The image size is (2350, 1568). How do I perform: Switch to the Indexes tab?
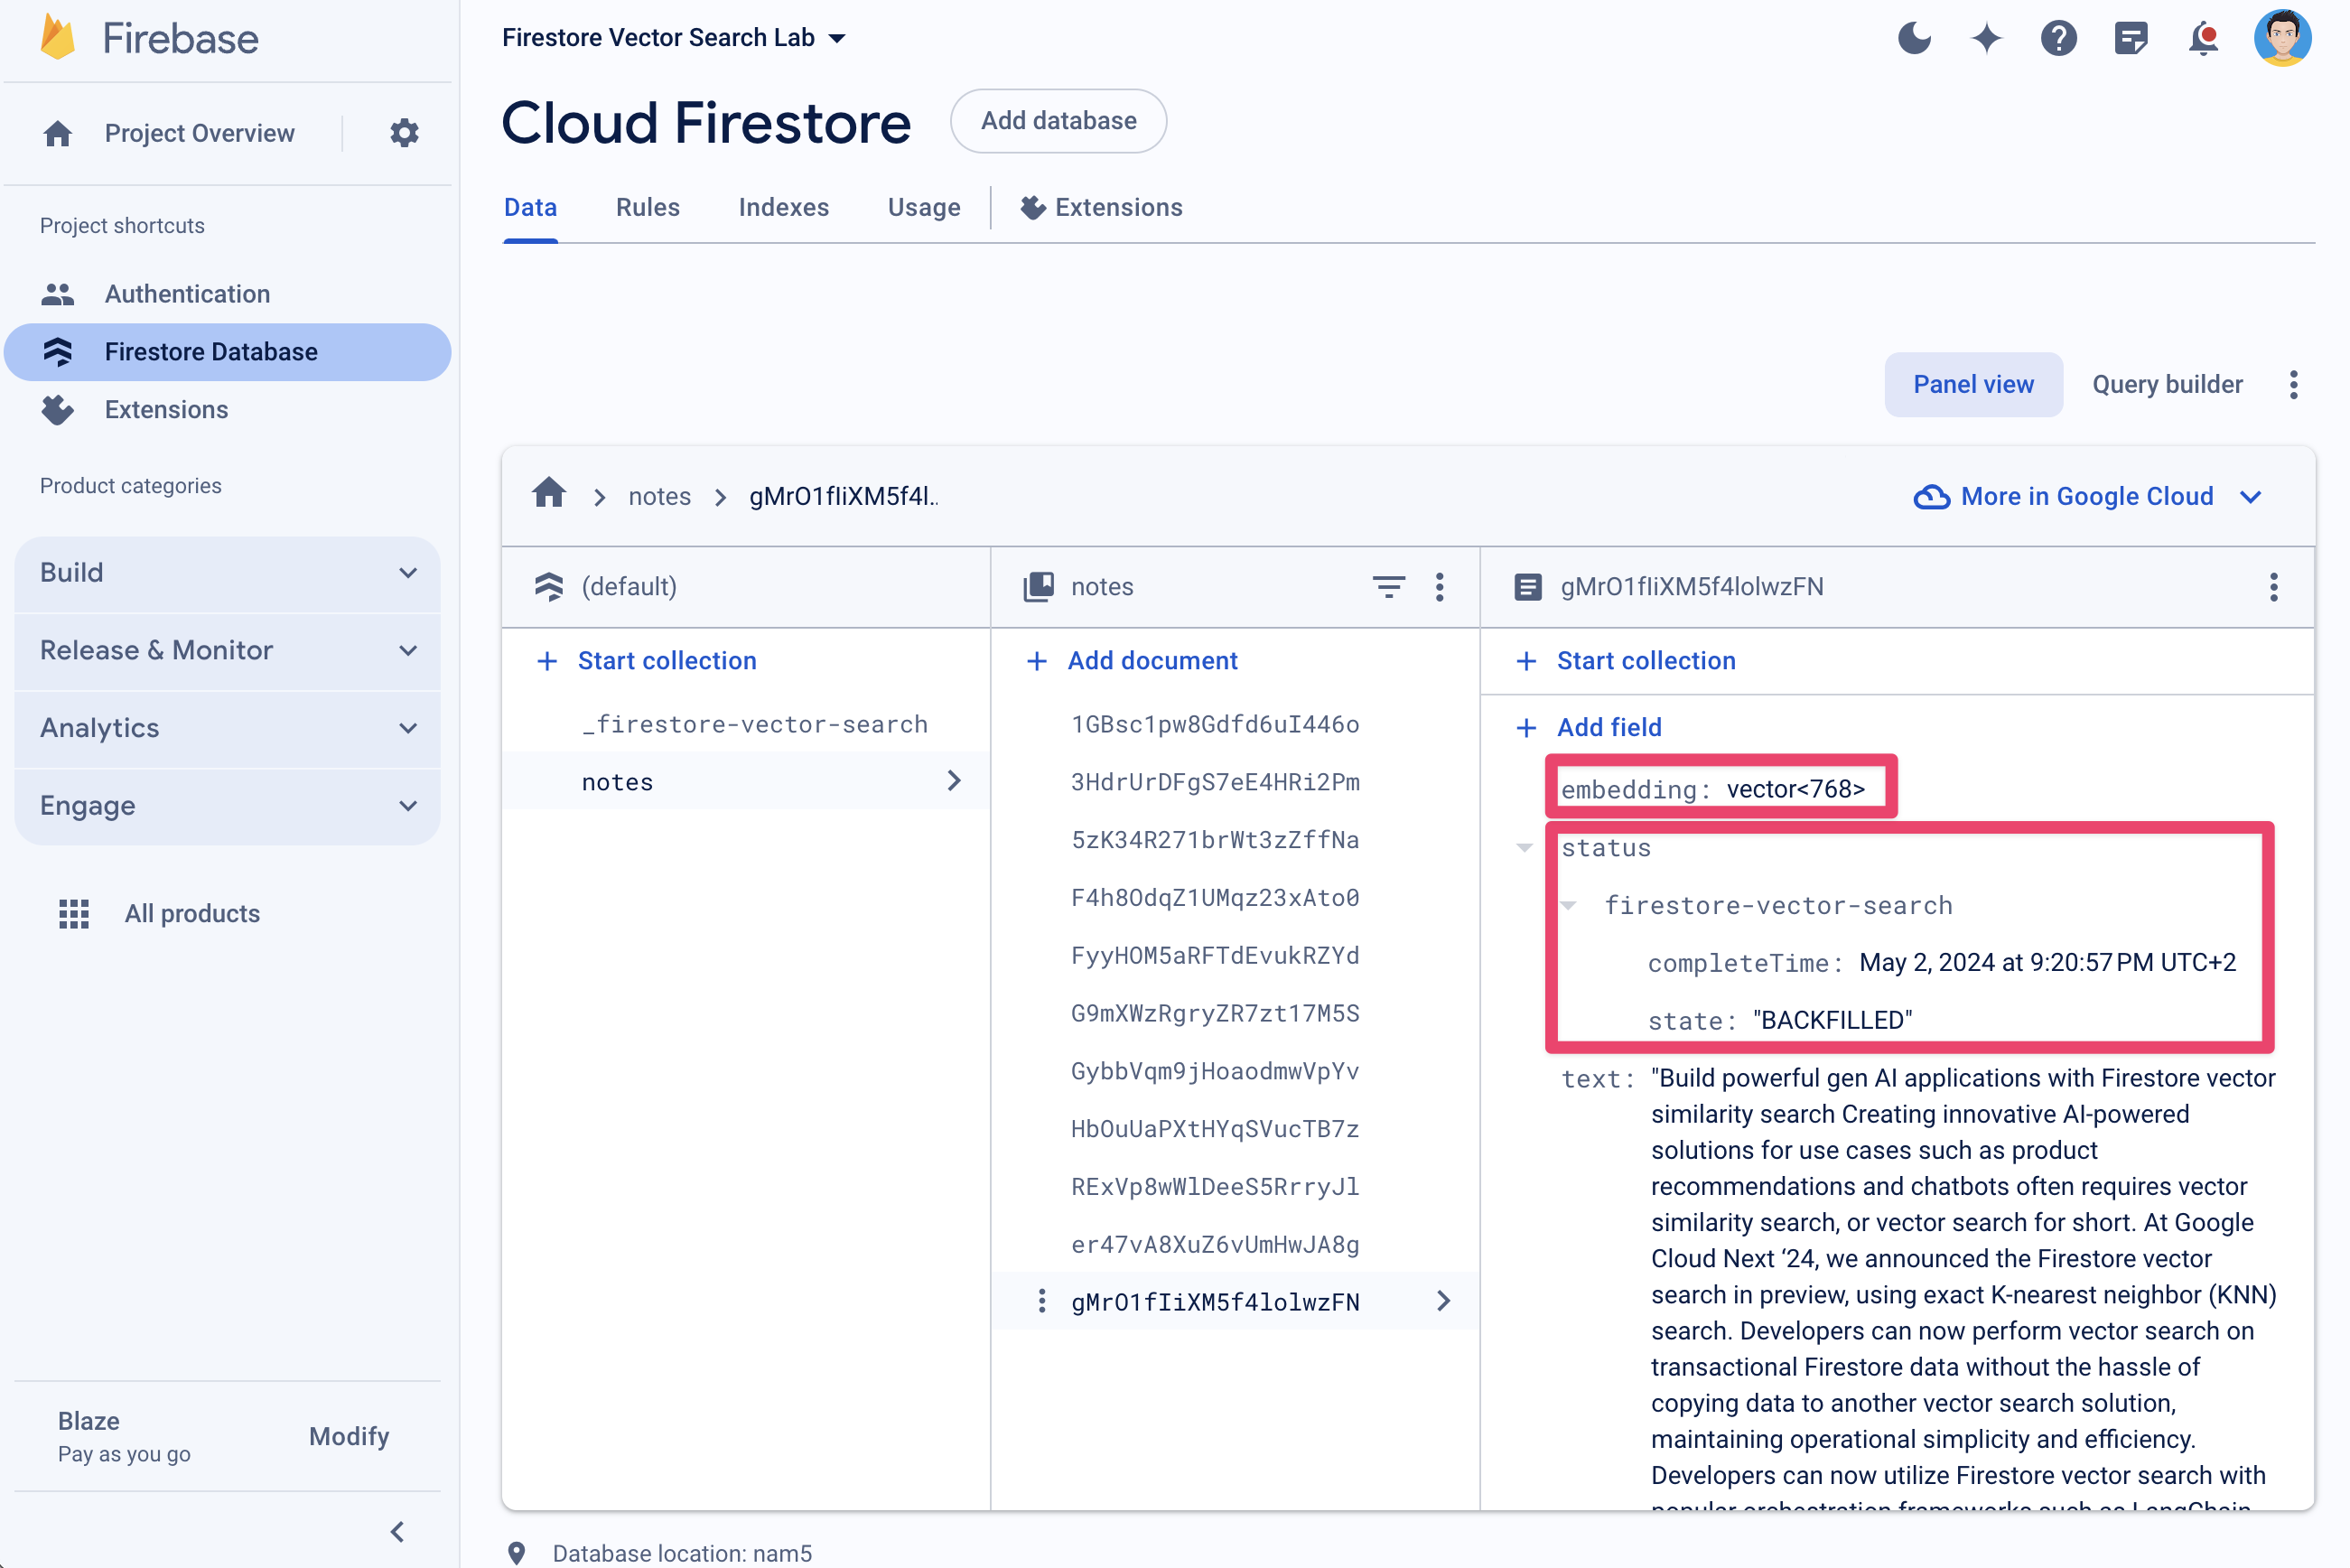point(782,209)
